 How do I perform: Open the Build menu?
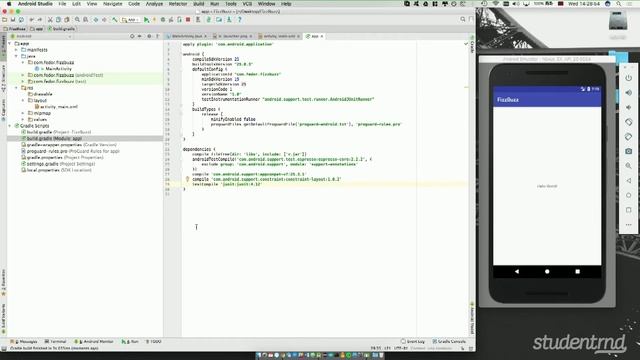(199, 4)
